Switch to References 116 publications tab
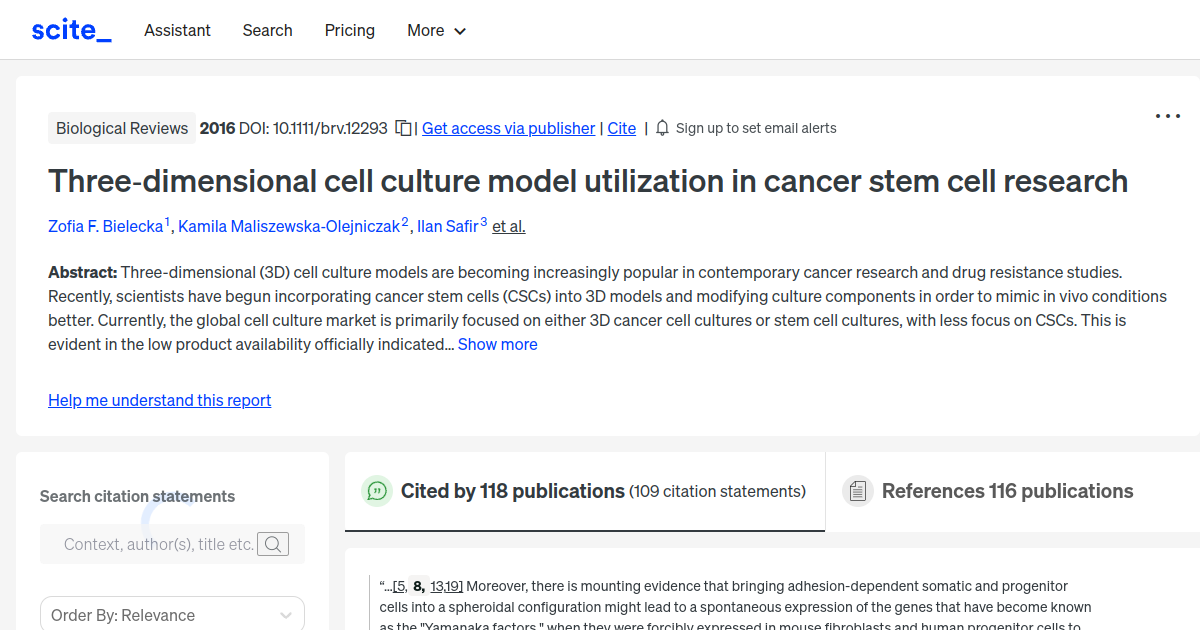 1007,491
